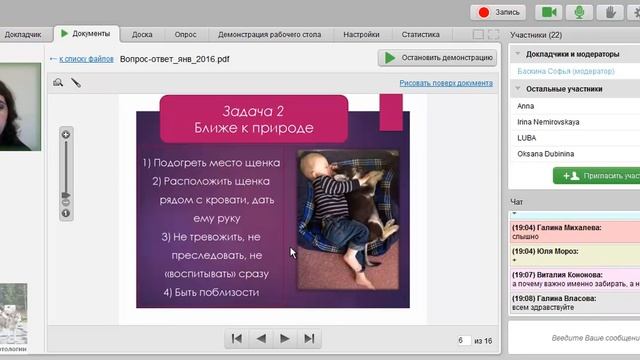Collapse Докладчики и модераторы section
The width and height of the screenshot is (640, 360).
click(x=518, y=54)
